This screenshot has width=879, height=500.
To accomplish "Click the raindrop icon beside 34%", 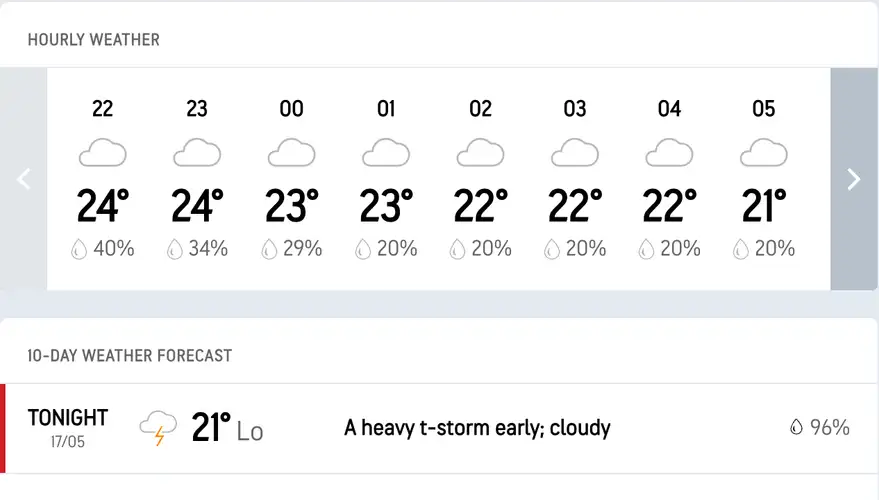I will [x=174, y=249].
